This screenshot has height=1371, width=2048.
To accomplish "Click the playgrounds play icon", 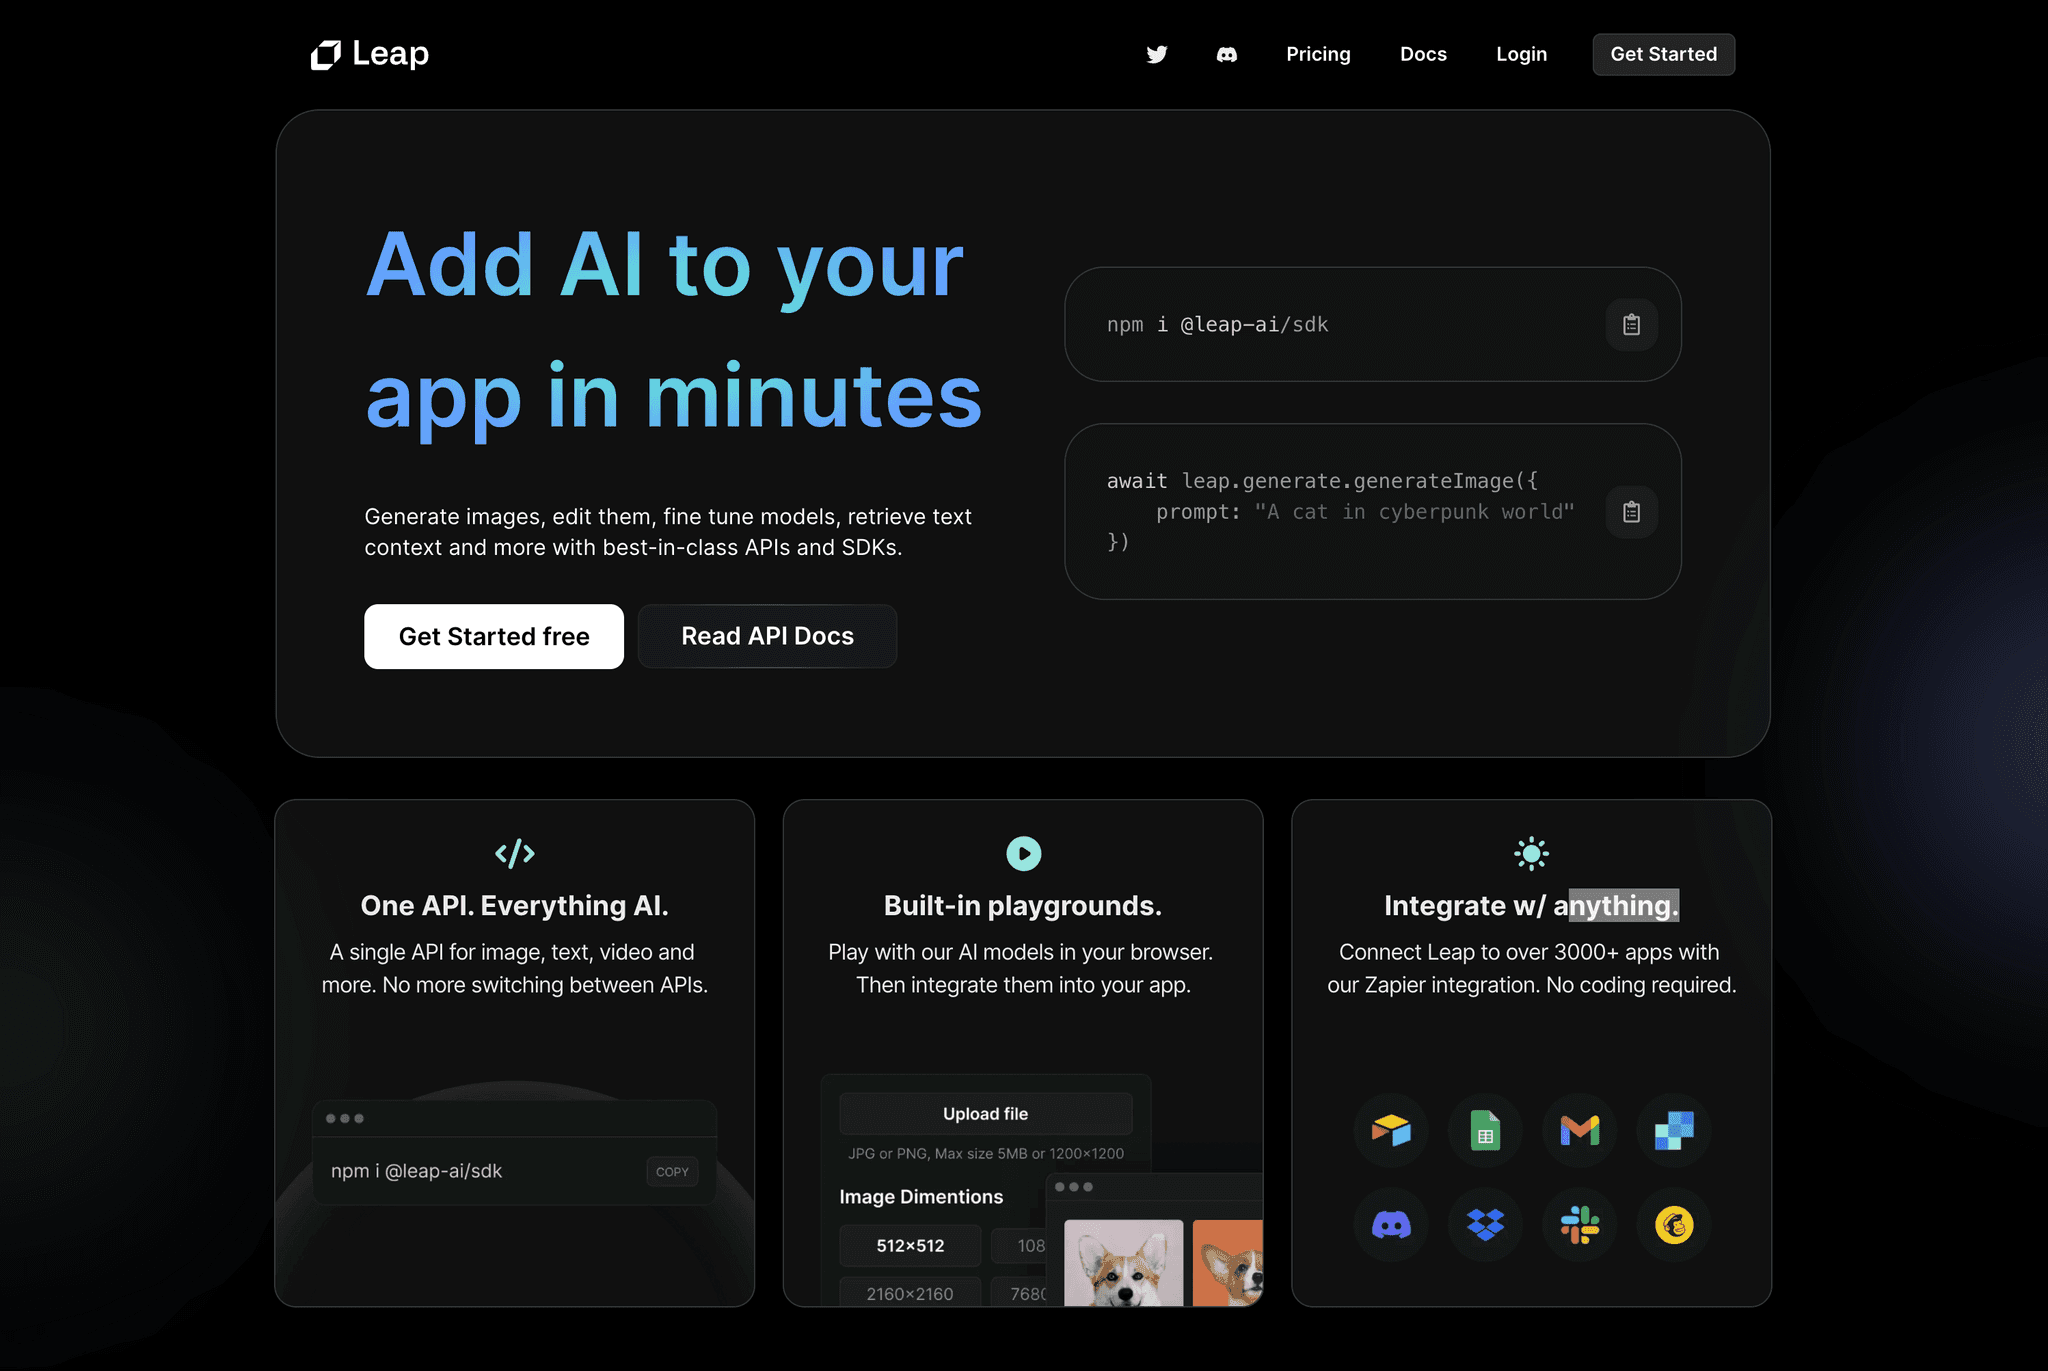I will click(1022, 853).
